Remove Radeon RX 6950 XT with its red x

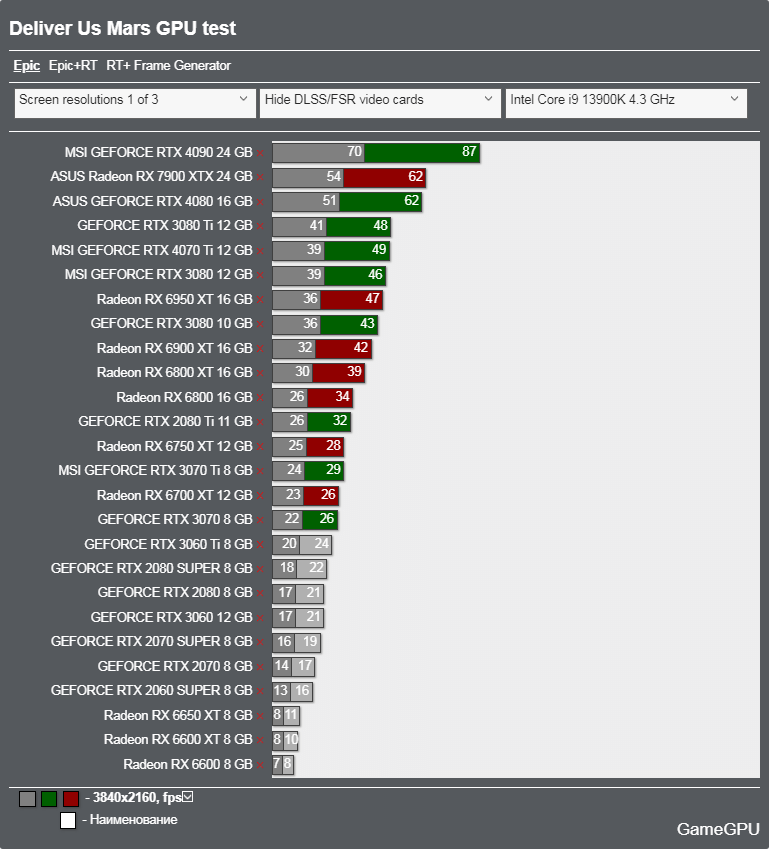[260, 301]
